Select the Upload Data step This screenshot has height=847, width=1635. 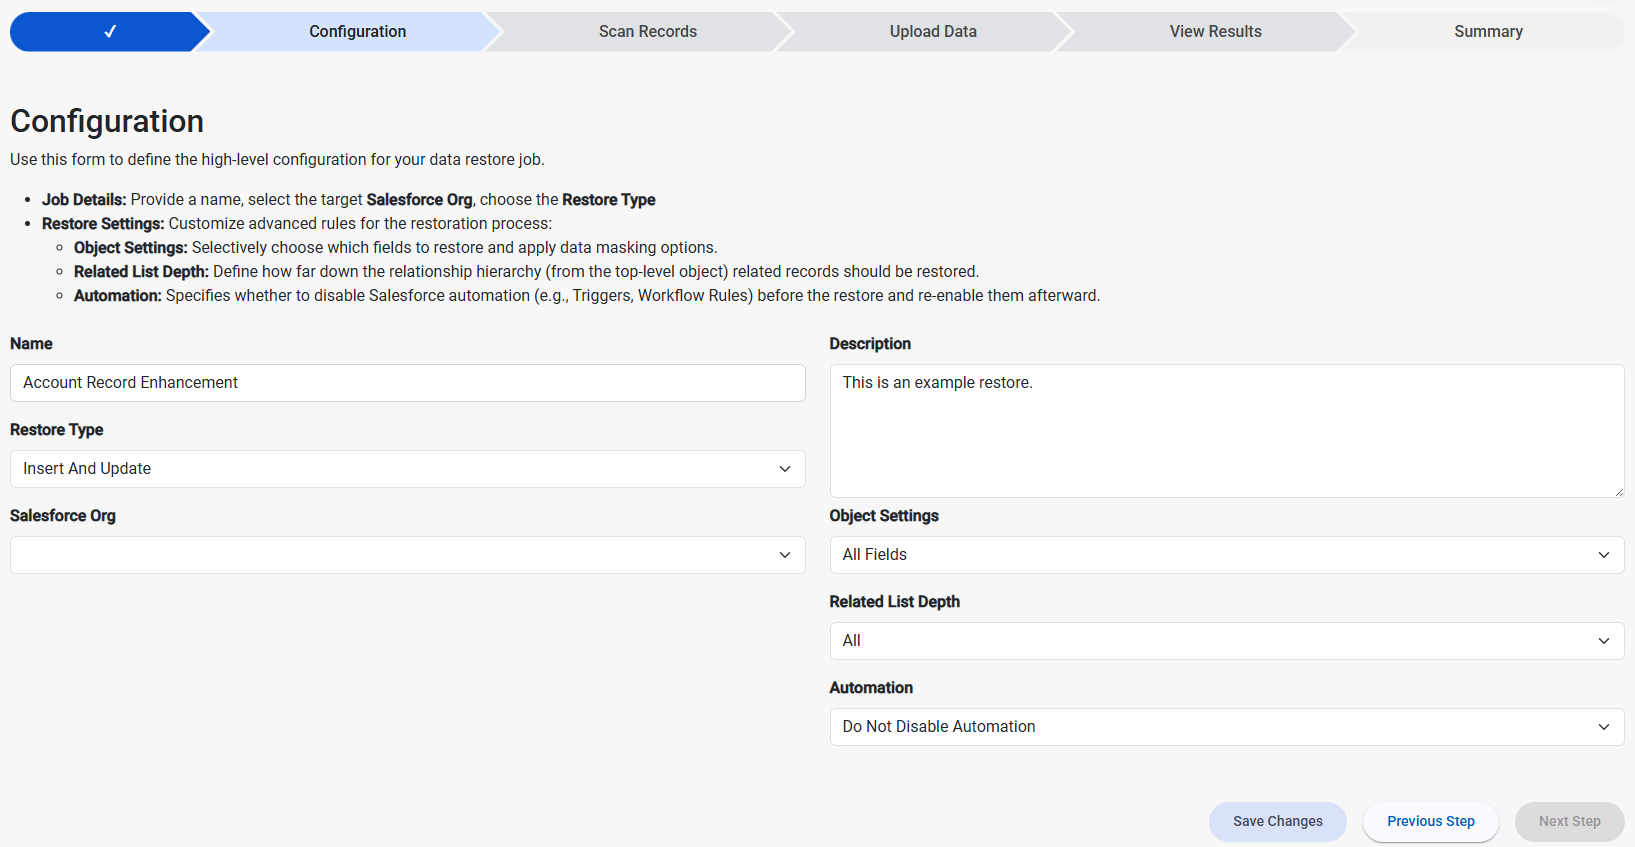click(x=932, y=32)
